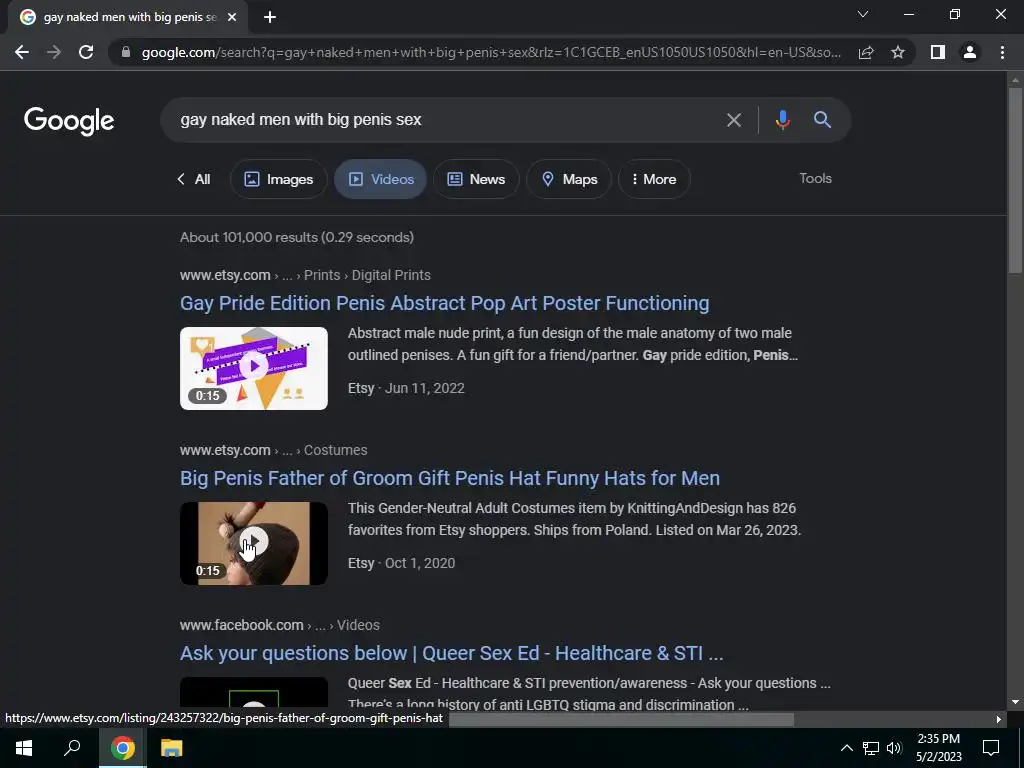Show hidden system tray icons
The width and height of the screenshot is (1024, 768).
[846, 748]
